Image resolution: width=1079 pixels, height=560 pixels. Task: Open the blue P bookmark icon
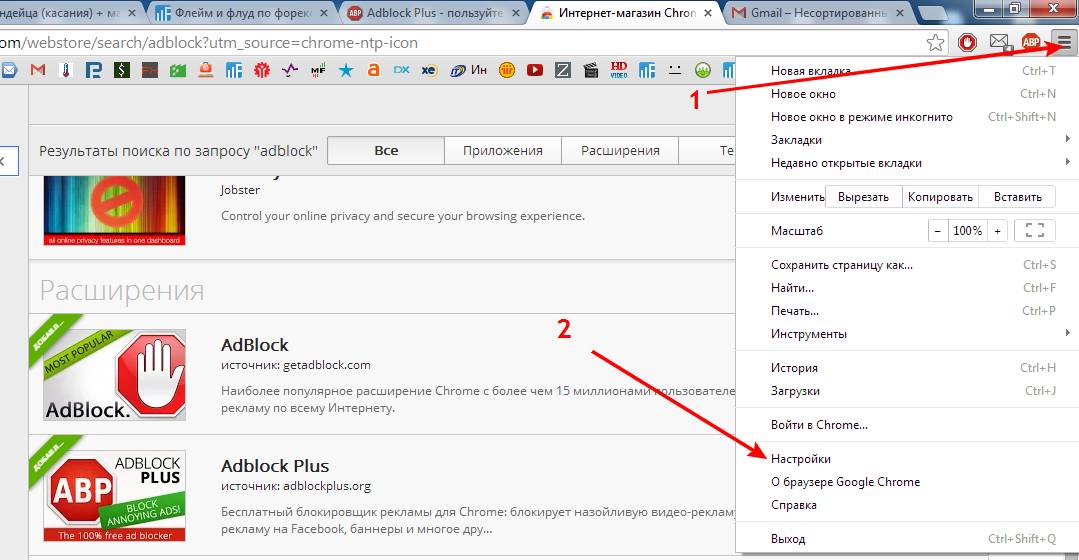[x=94, y=70]
